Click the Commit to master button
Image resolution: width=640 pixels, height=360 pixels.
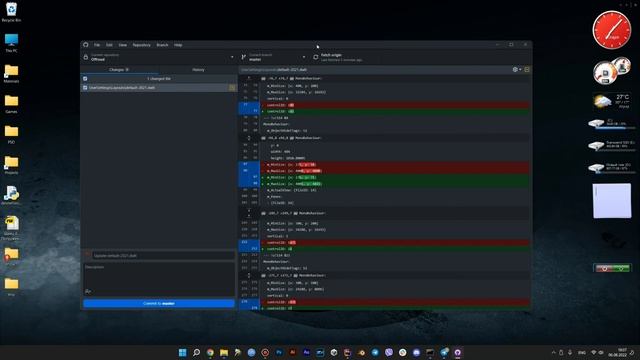coord(159,304)
